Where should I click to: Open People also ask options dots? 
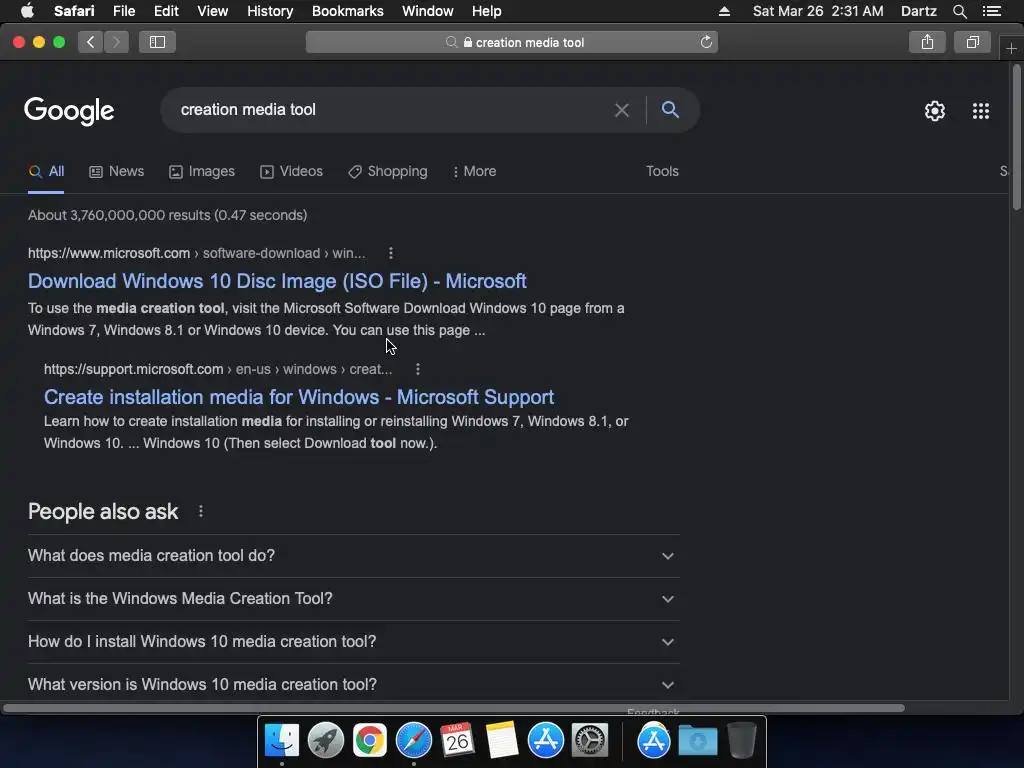pyautogui.click(x=200, y=511)
